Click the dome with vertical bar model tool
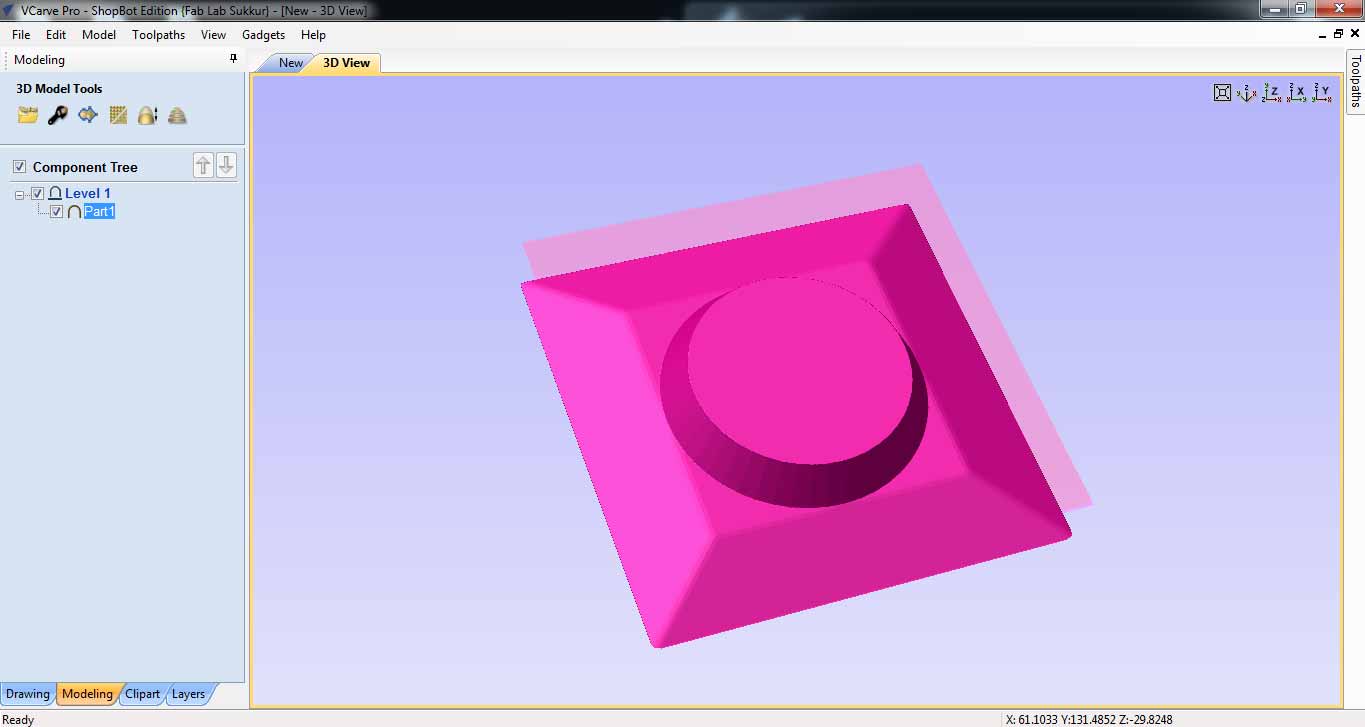This screenshot has width=1365, height=727. (148, 115)
